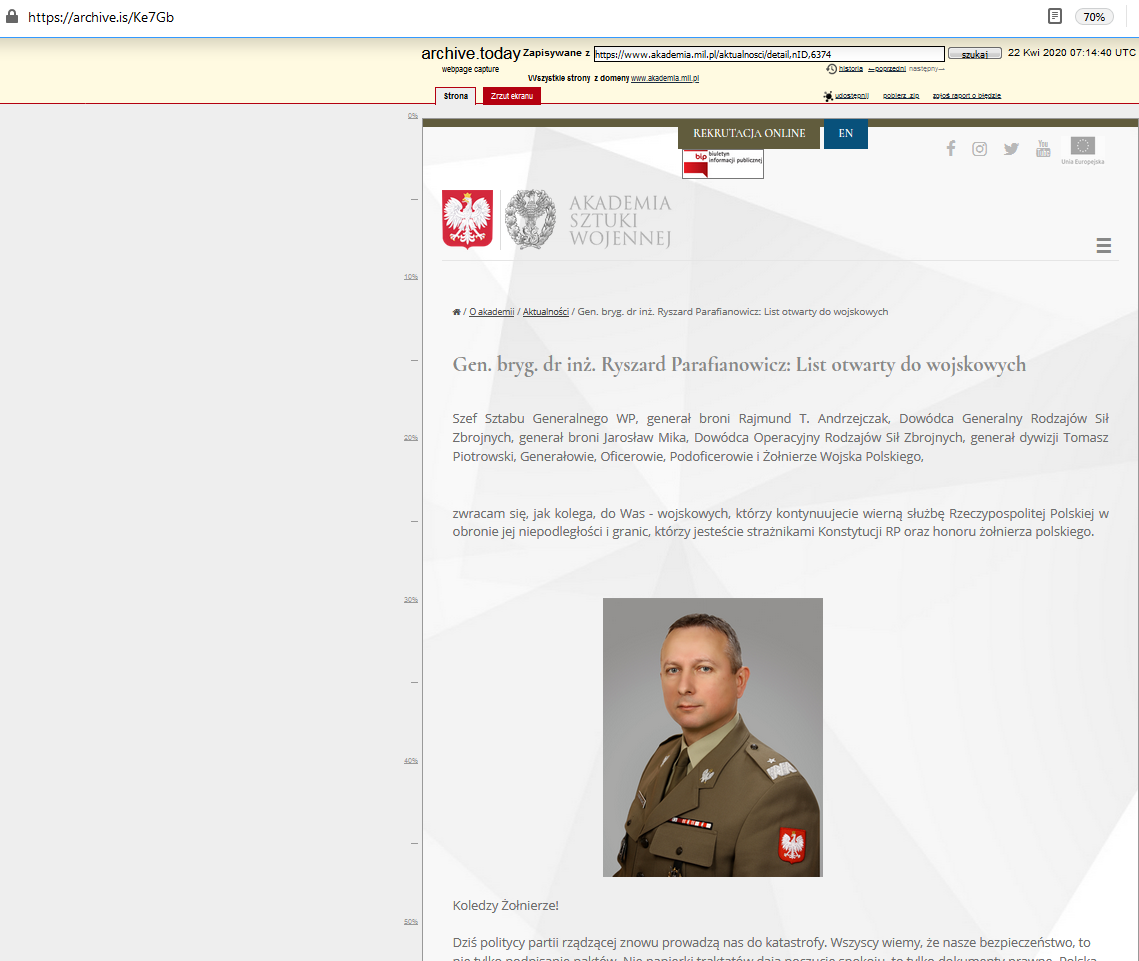Open the YouTube channel icon
Image resolution: width=1139 pixels, height=961 pixels.
pyautogui.click(x=1043, y=149)
